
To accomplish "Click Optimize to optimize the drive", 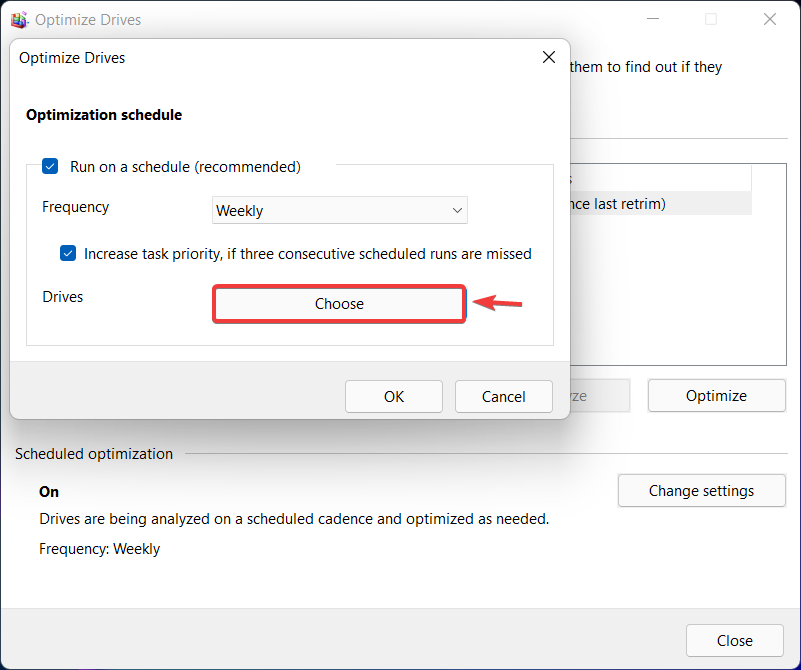I will point(716,395).
